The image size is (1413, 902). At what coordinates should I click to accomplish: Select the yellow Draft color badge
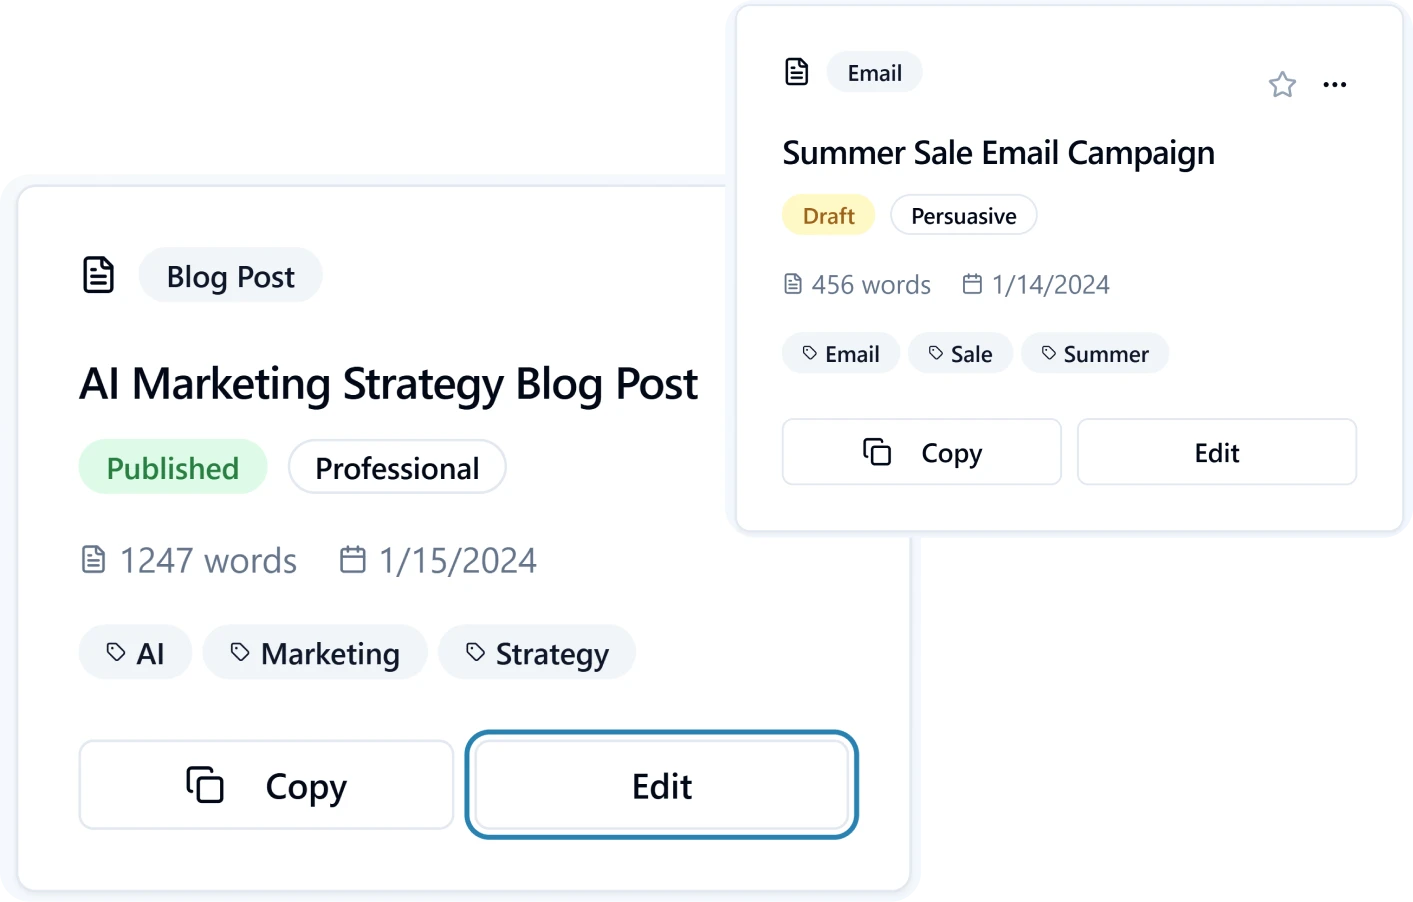pyautogui.click(x=828, y=214)
